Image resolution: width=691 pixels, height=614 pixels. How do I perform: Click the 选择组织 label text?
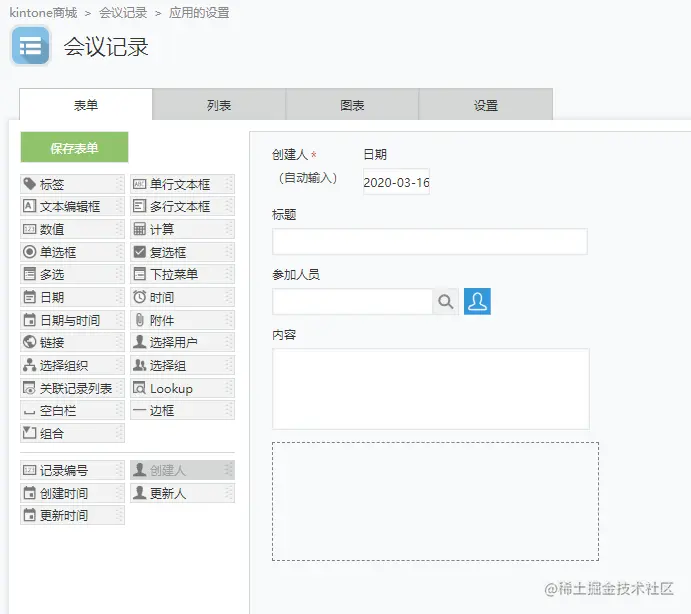(x=64, y=365)
